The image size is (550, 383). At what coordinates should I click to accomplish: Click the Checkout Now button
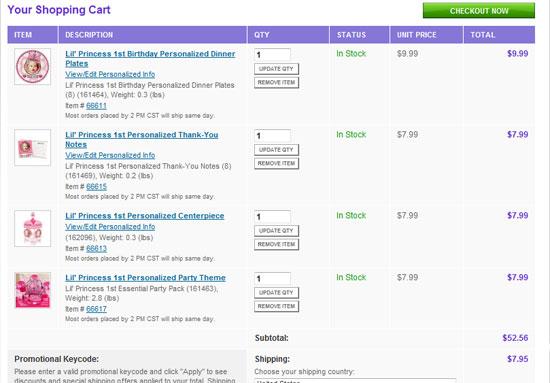479,11
